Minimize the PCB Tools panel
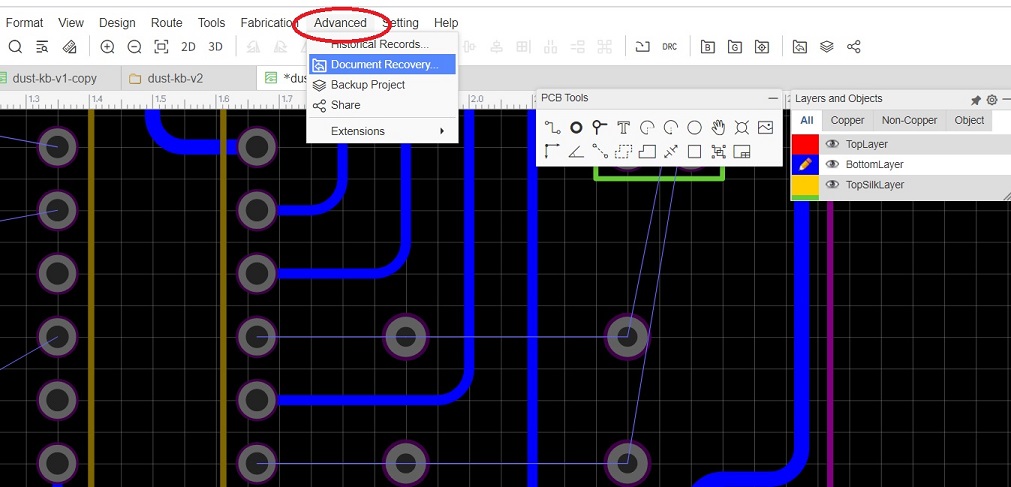 tap(773, 98)
